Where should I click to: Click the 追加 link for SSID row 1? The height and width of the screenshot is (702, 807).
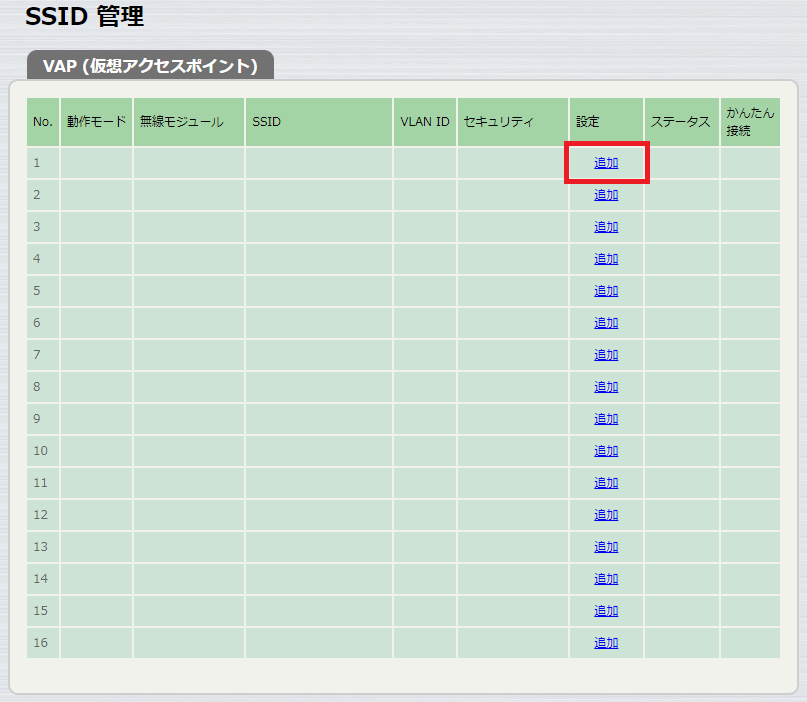(605, 162)
